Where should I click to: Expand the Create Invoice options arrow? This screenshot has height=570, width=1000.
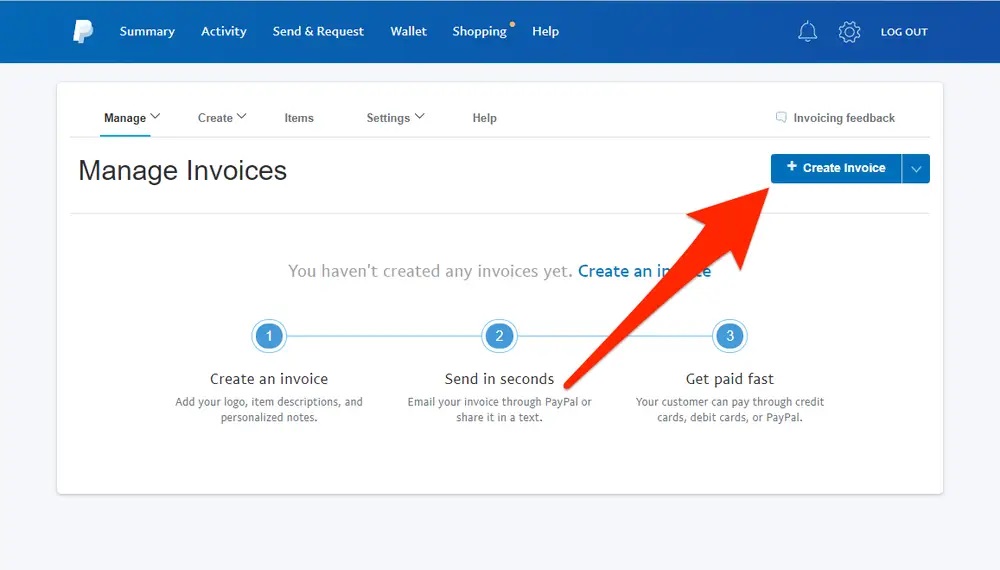916,169
